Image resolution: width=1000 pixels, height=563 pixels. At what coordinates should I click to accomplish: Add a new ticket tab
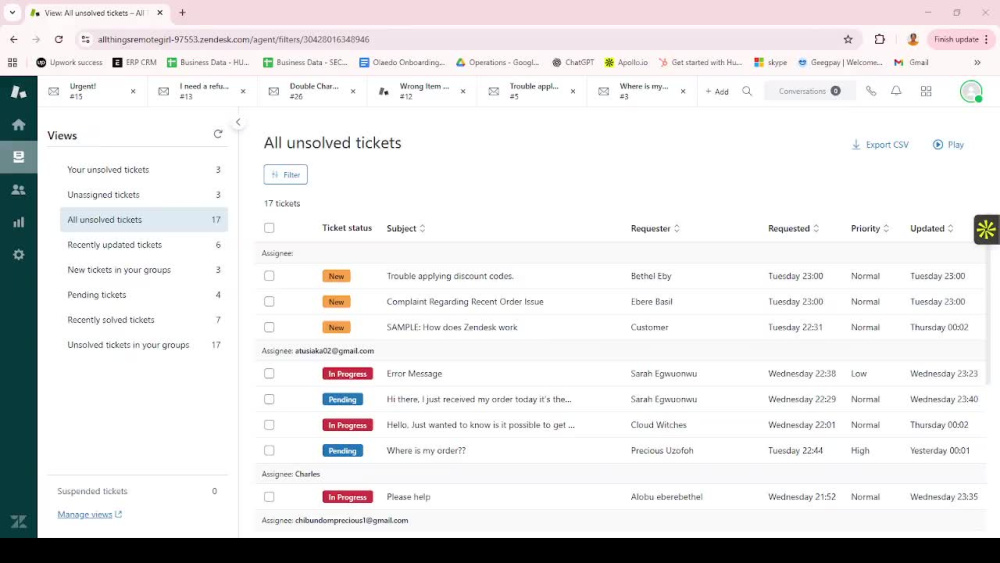(717, 91)
